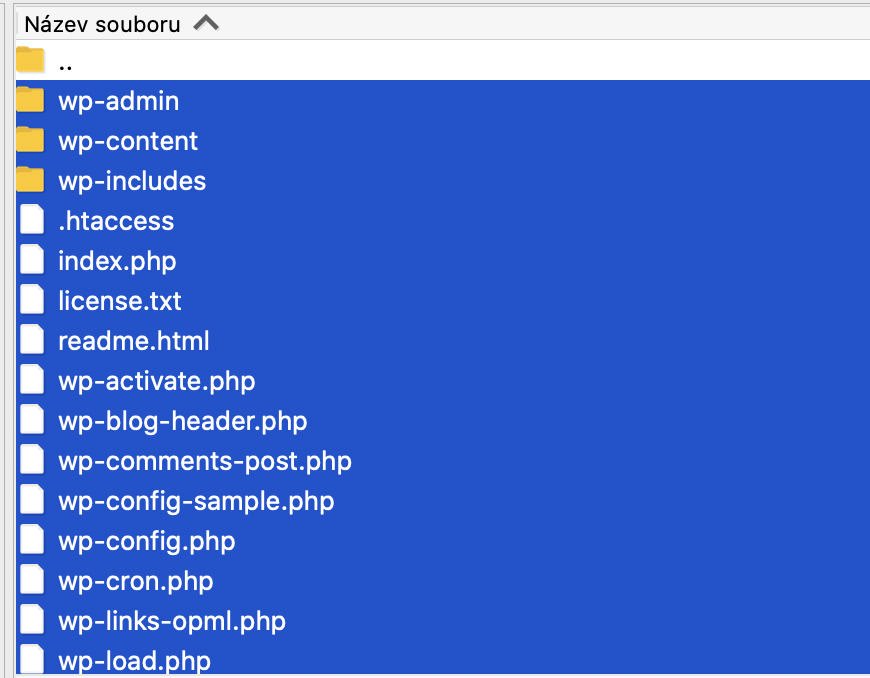Click the .htaccess file icon
The height and width of the screenshot is (678, 870).
coord(32,220)
